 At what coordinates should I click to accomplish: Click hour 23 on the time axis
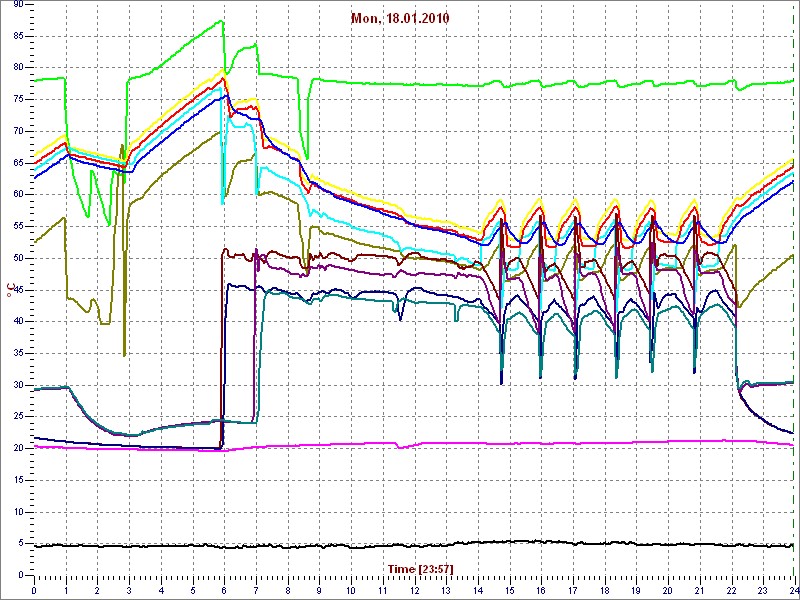[762, 590]
